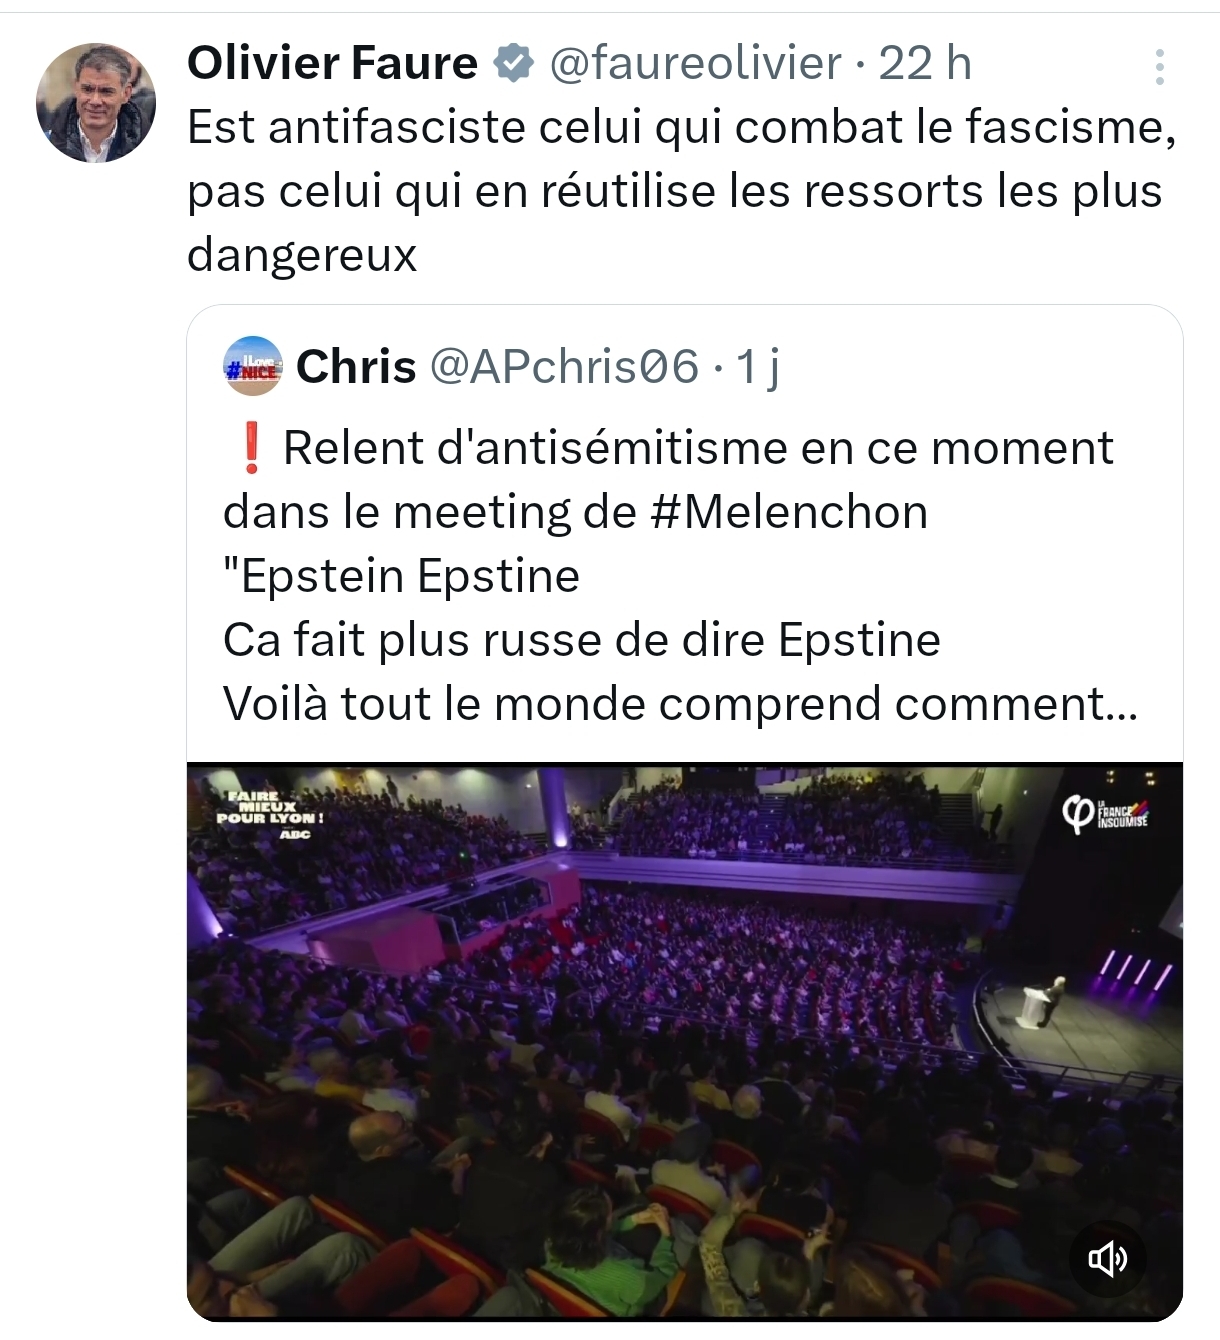Click the @APchris06 handle
Image resolution: width=1220 pixels, height=1340 pixels.
(x=563, y=367)
